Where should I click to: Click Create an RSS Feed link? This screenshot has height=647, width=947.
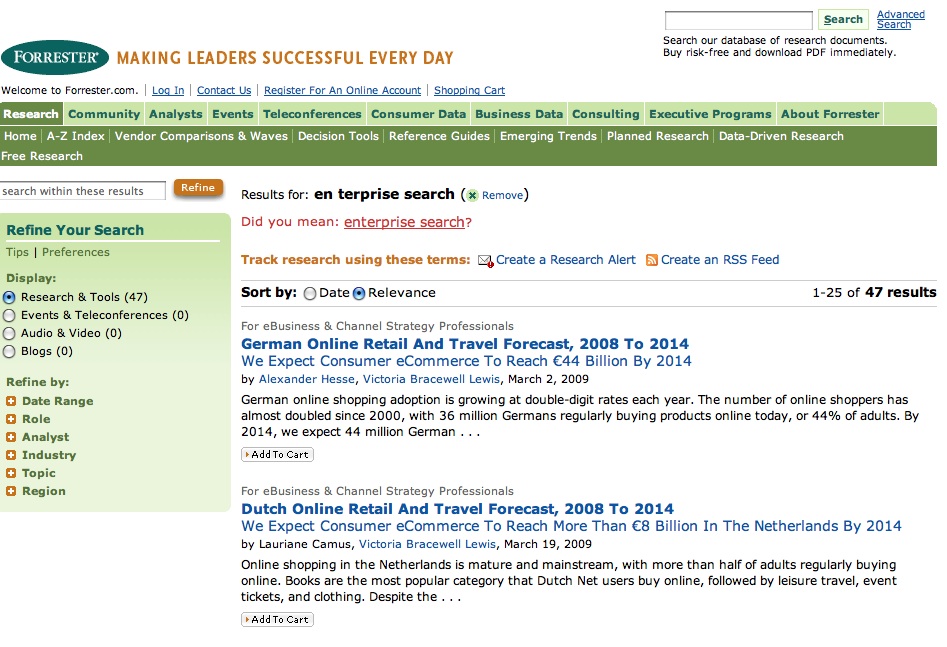coord(720,260)
